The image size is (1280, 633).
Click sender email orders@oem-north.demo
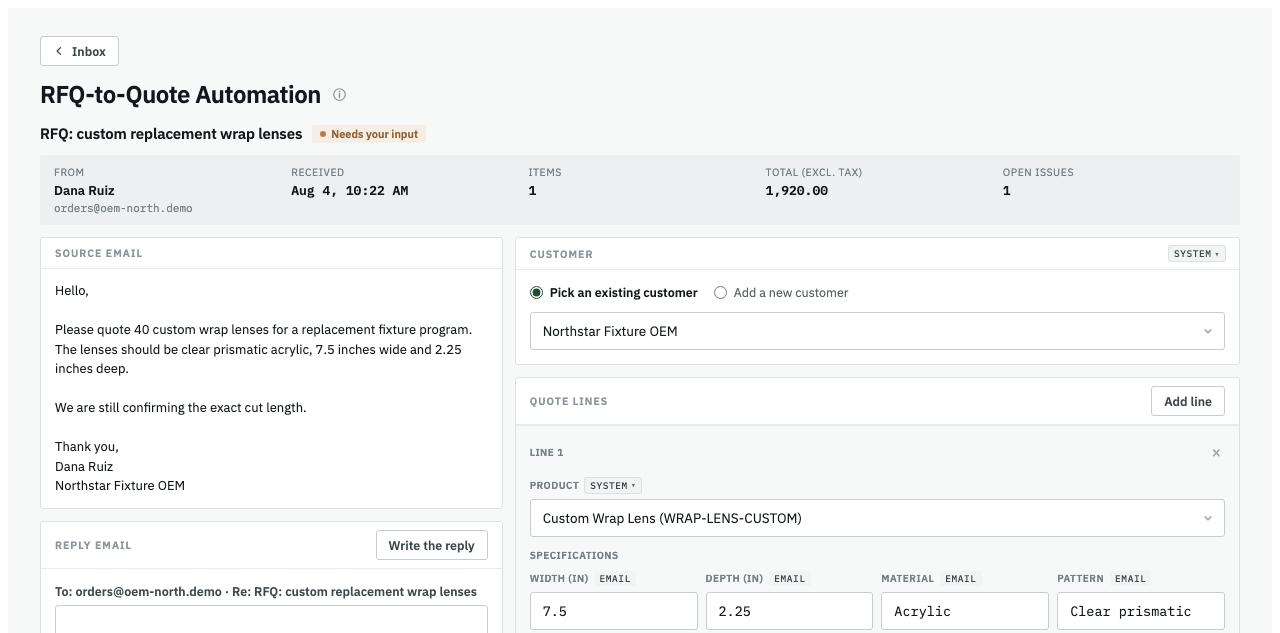point(123,208)
